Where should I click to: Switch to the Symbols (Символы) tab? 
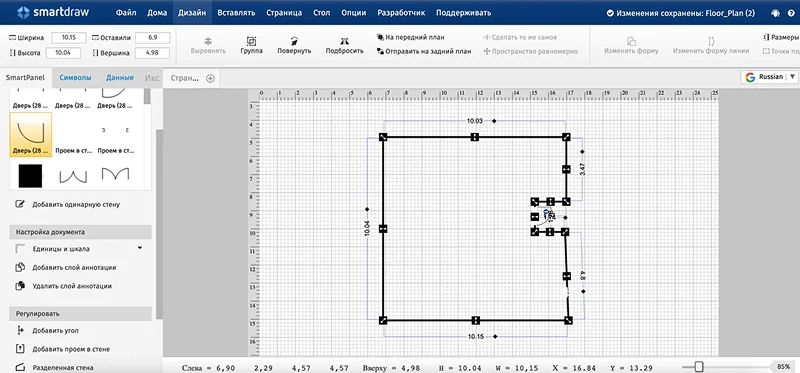76,78
